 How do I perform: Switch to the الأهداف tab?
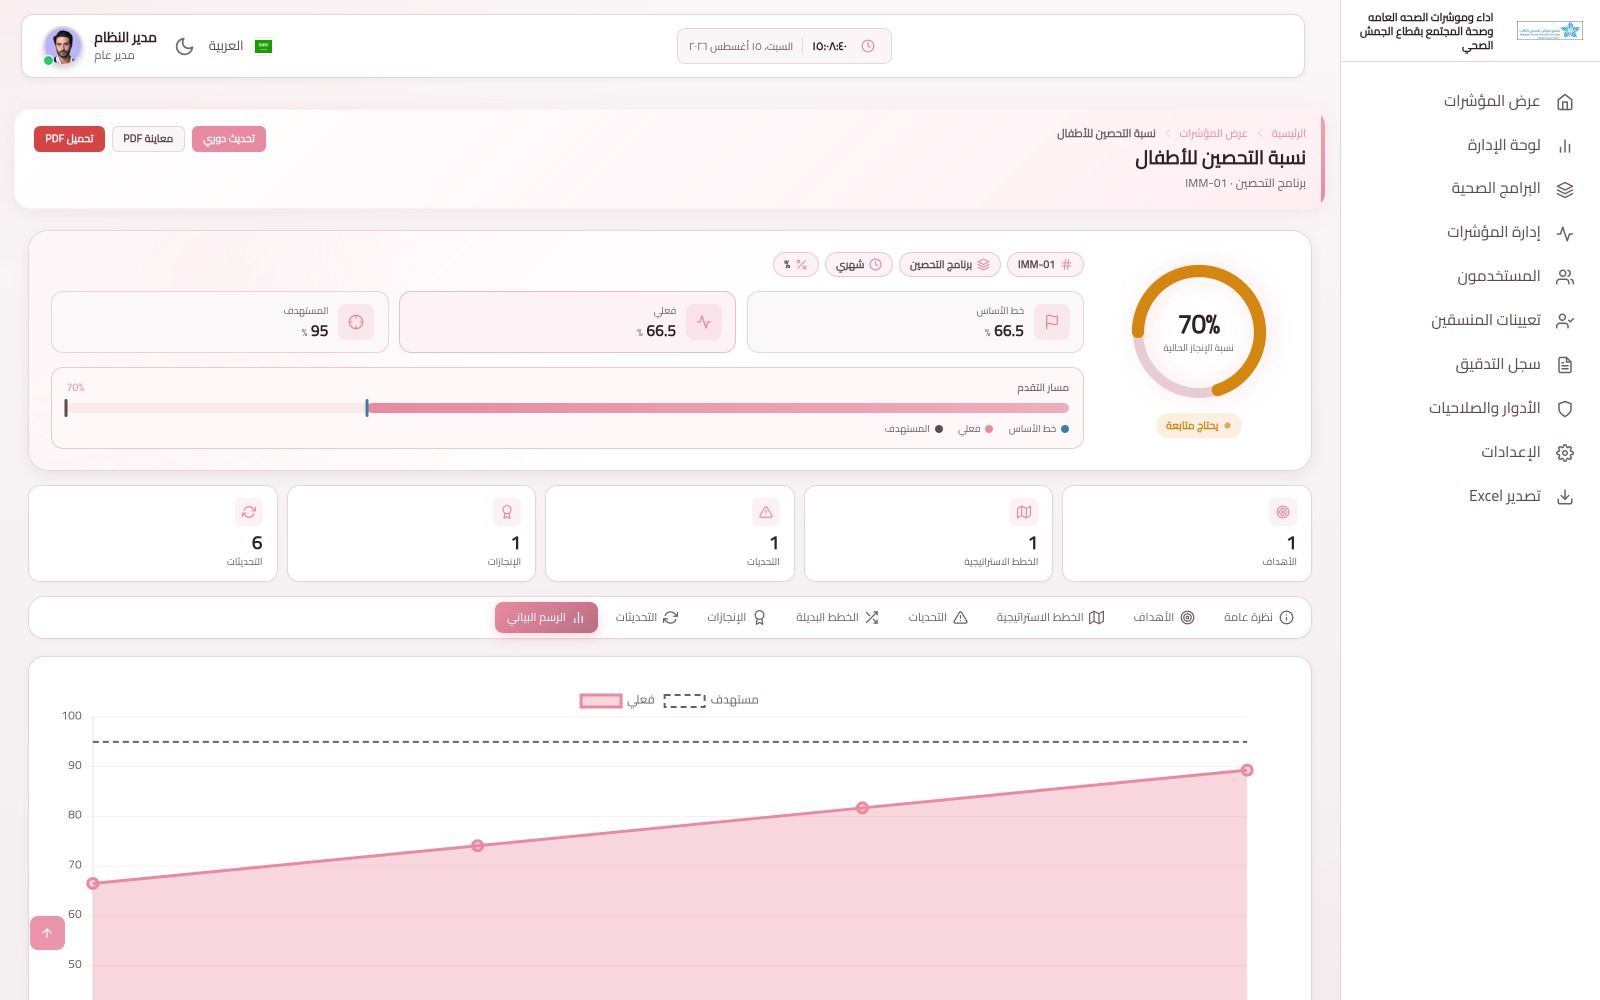[1164, 618]
